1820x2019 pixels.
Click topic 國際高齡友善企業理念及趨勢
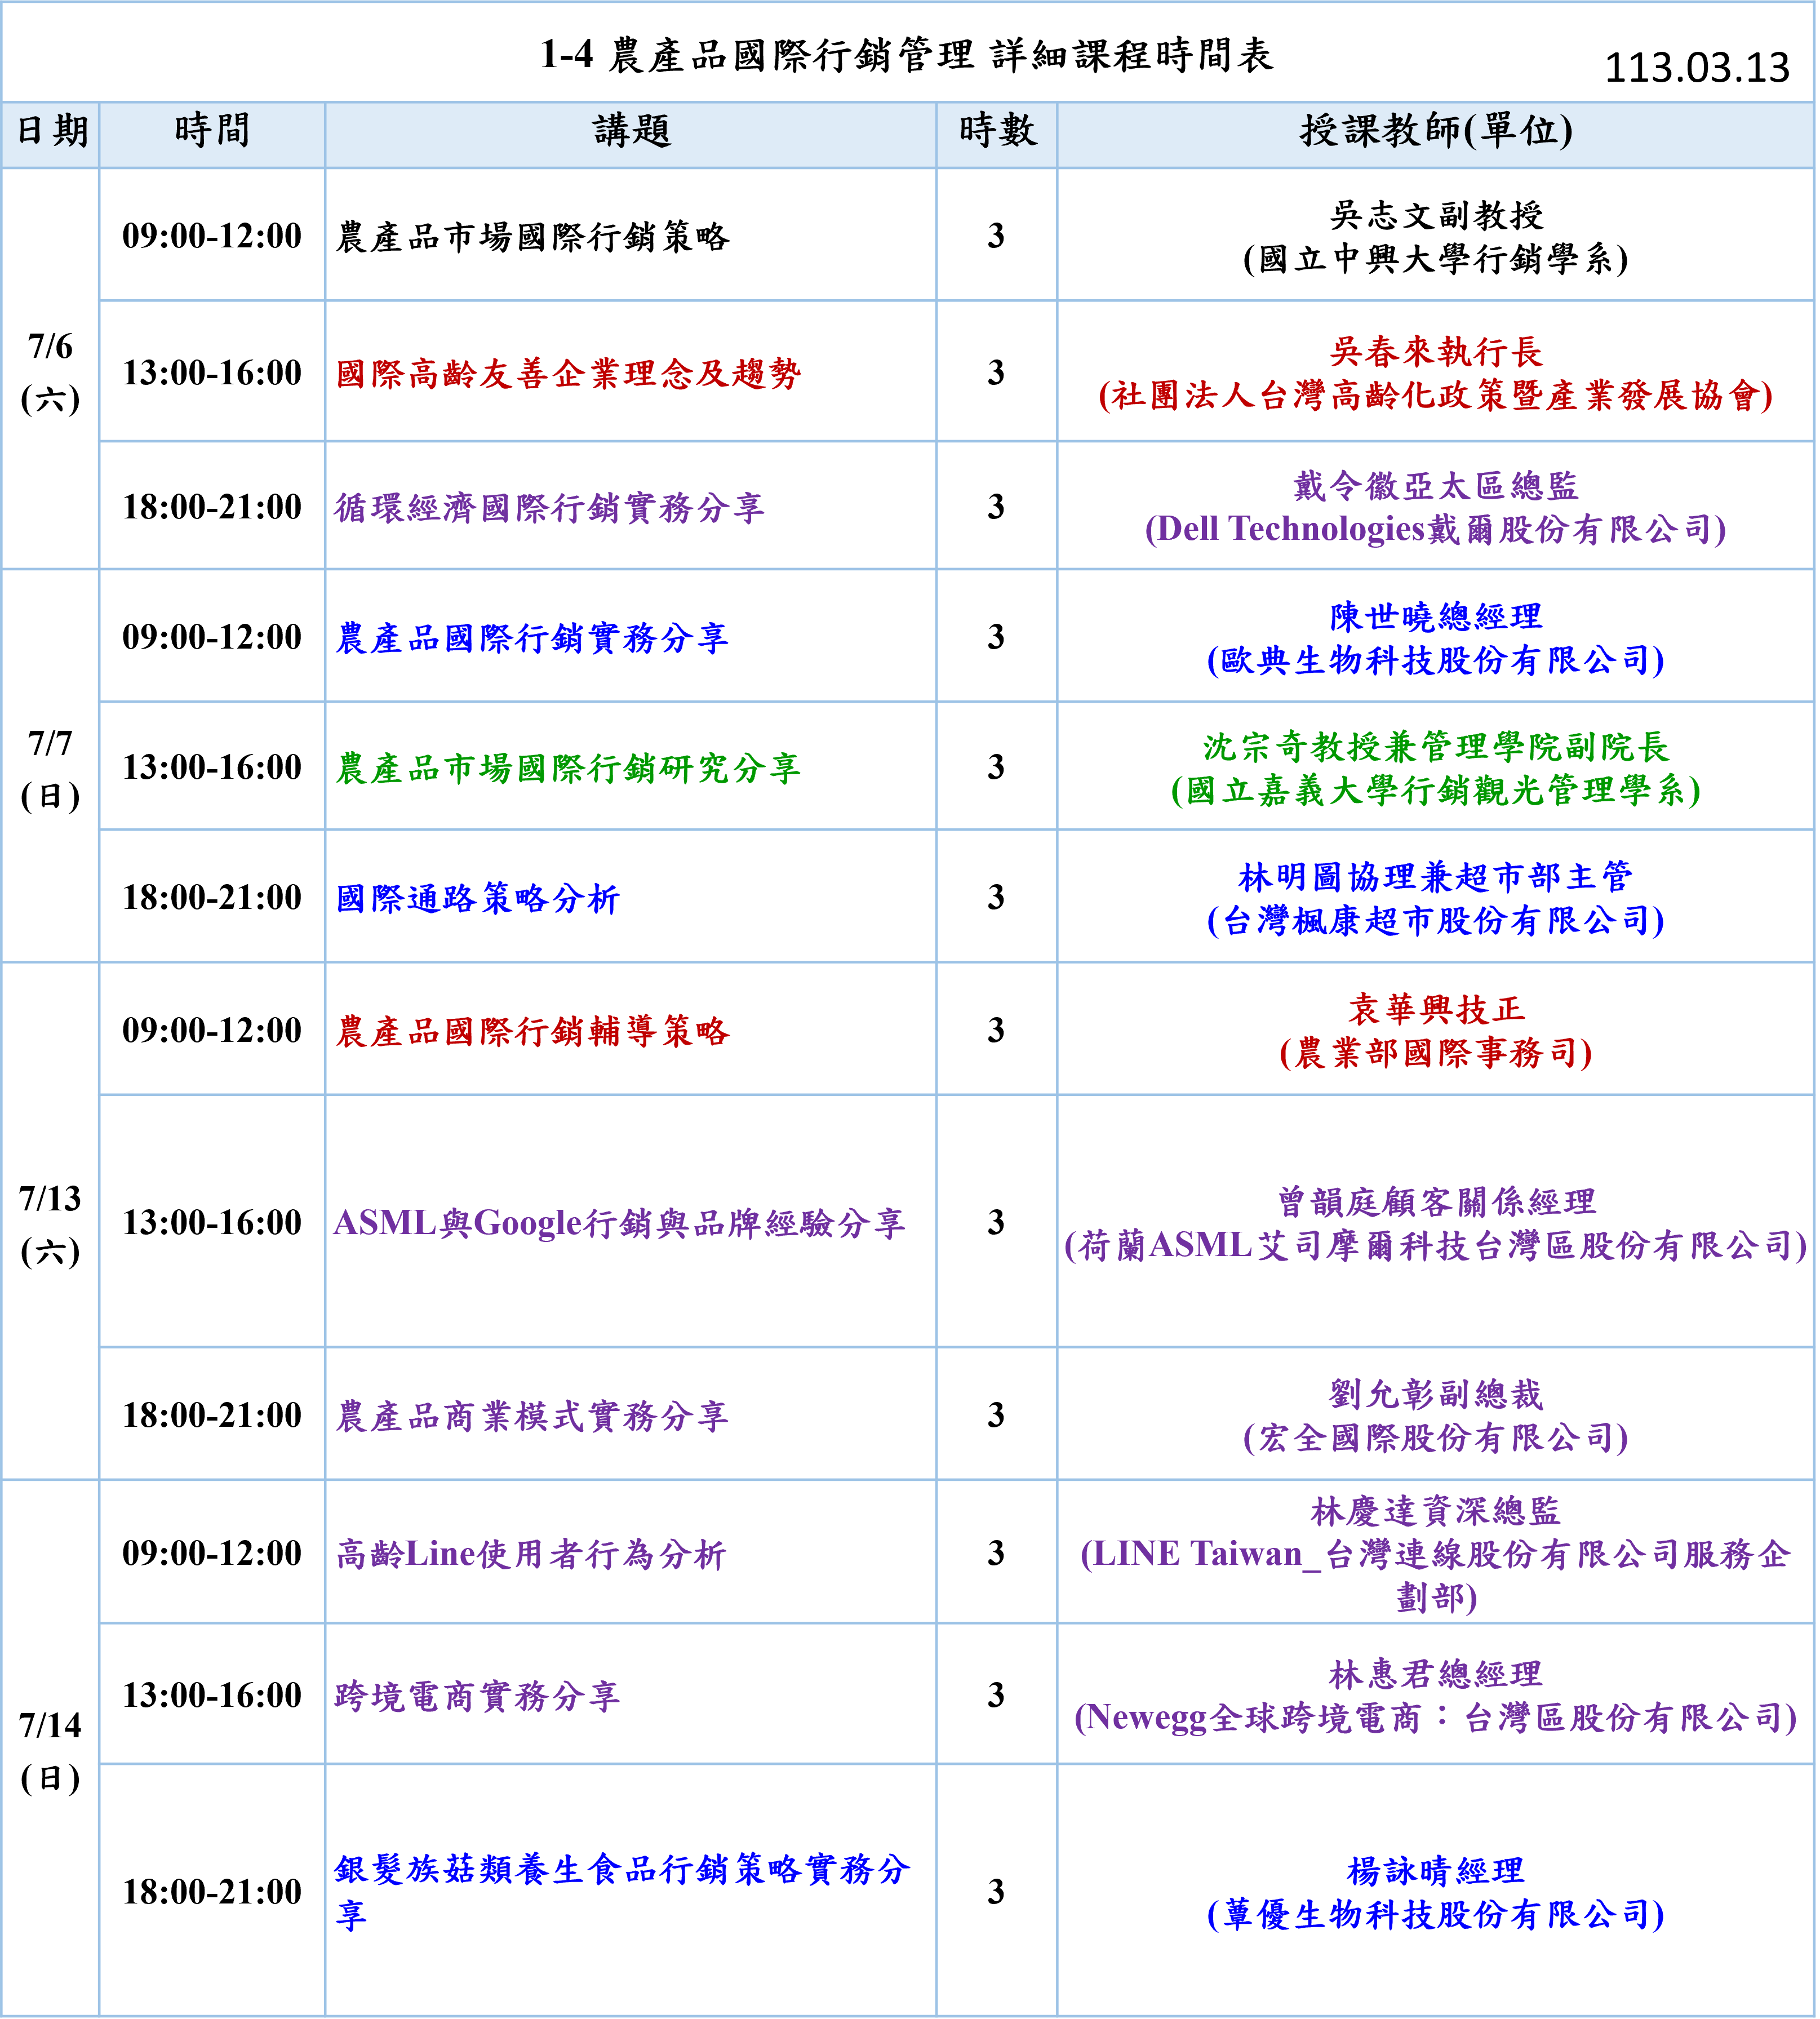[569, 374]
